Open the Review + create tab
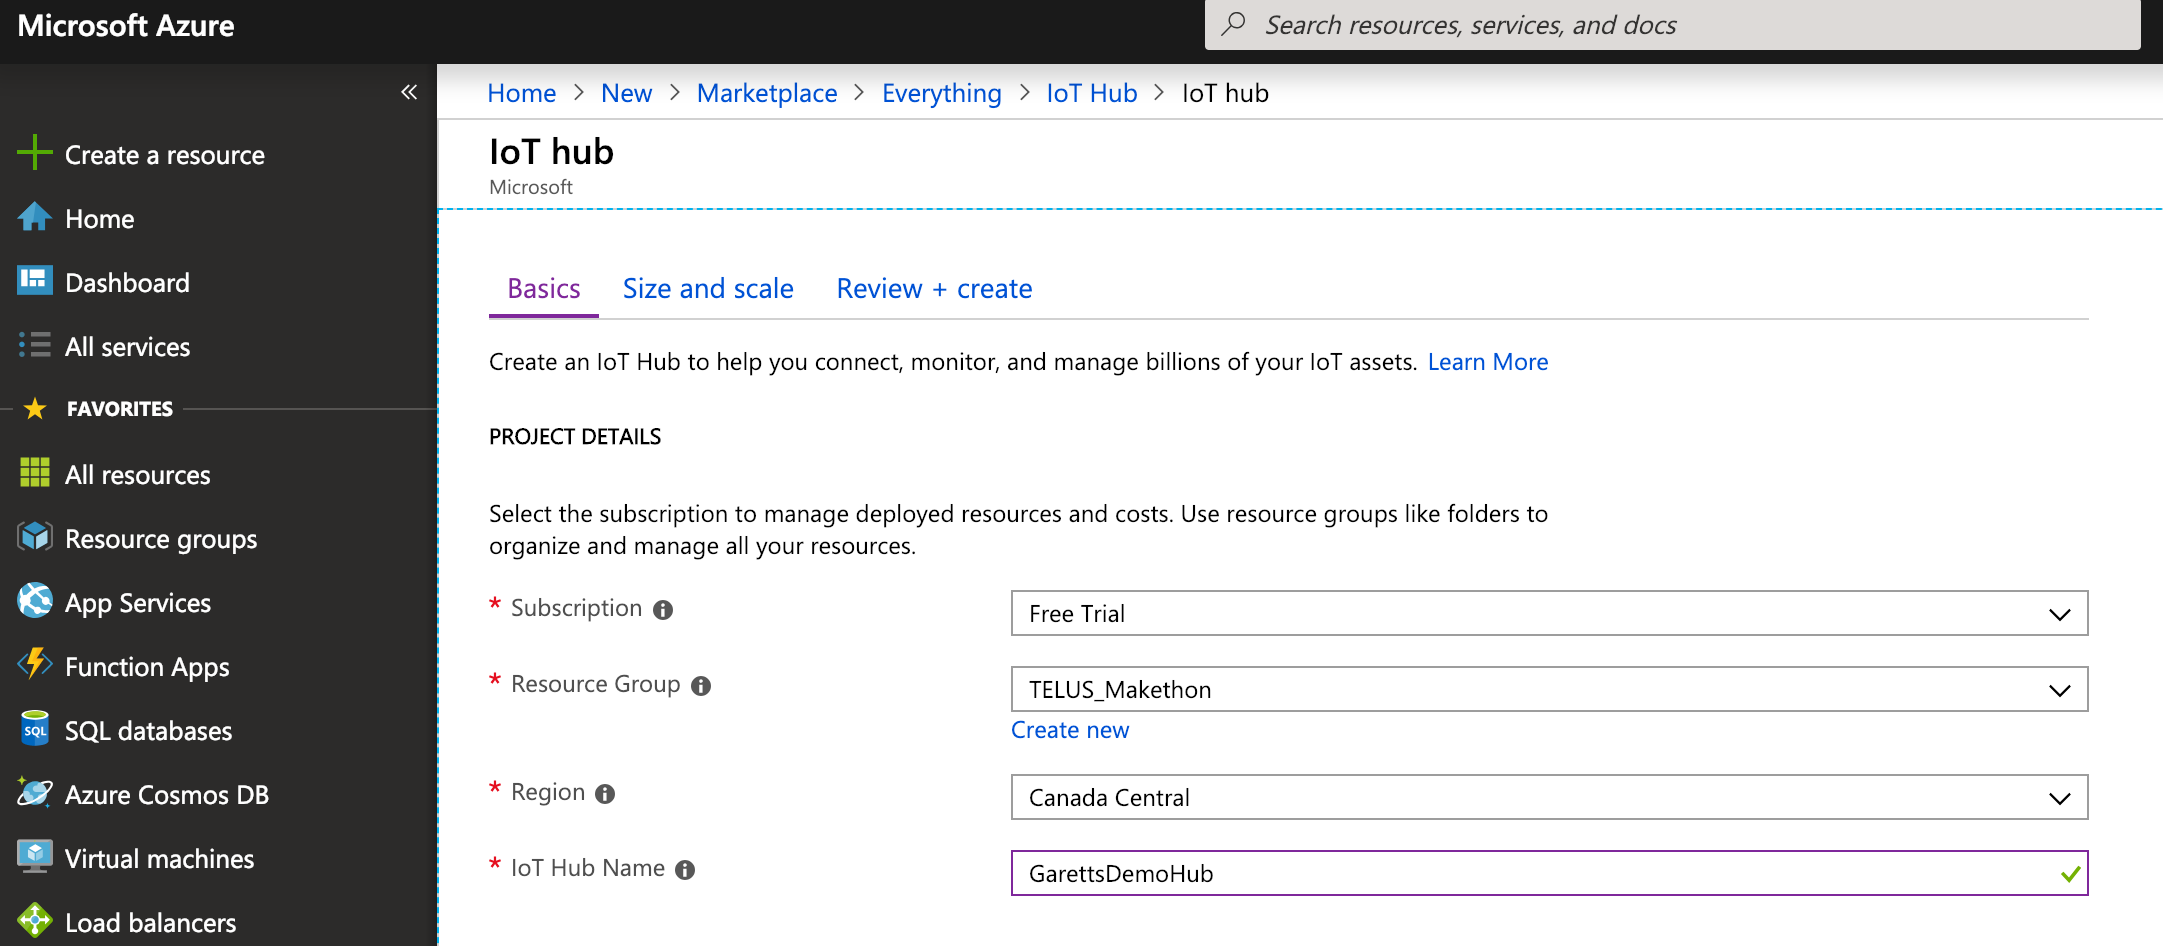The height and width of the screenshot is (946, 2163). coord(934,289)
